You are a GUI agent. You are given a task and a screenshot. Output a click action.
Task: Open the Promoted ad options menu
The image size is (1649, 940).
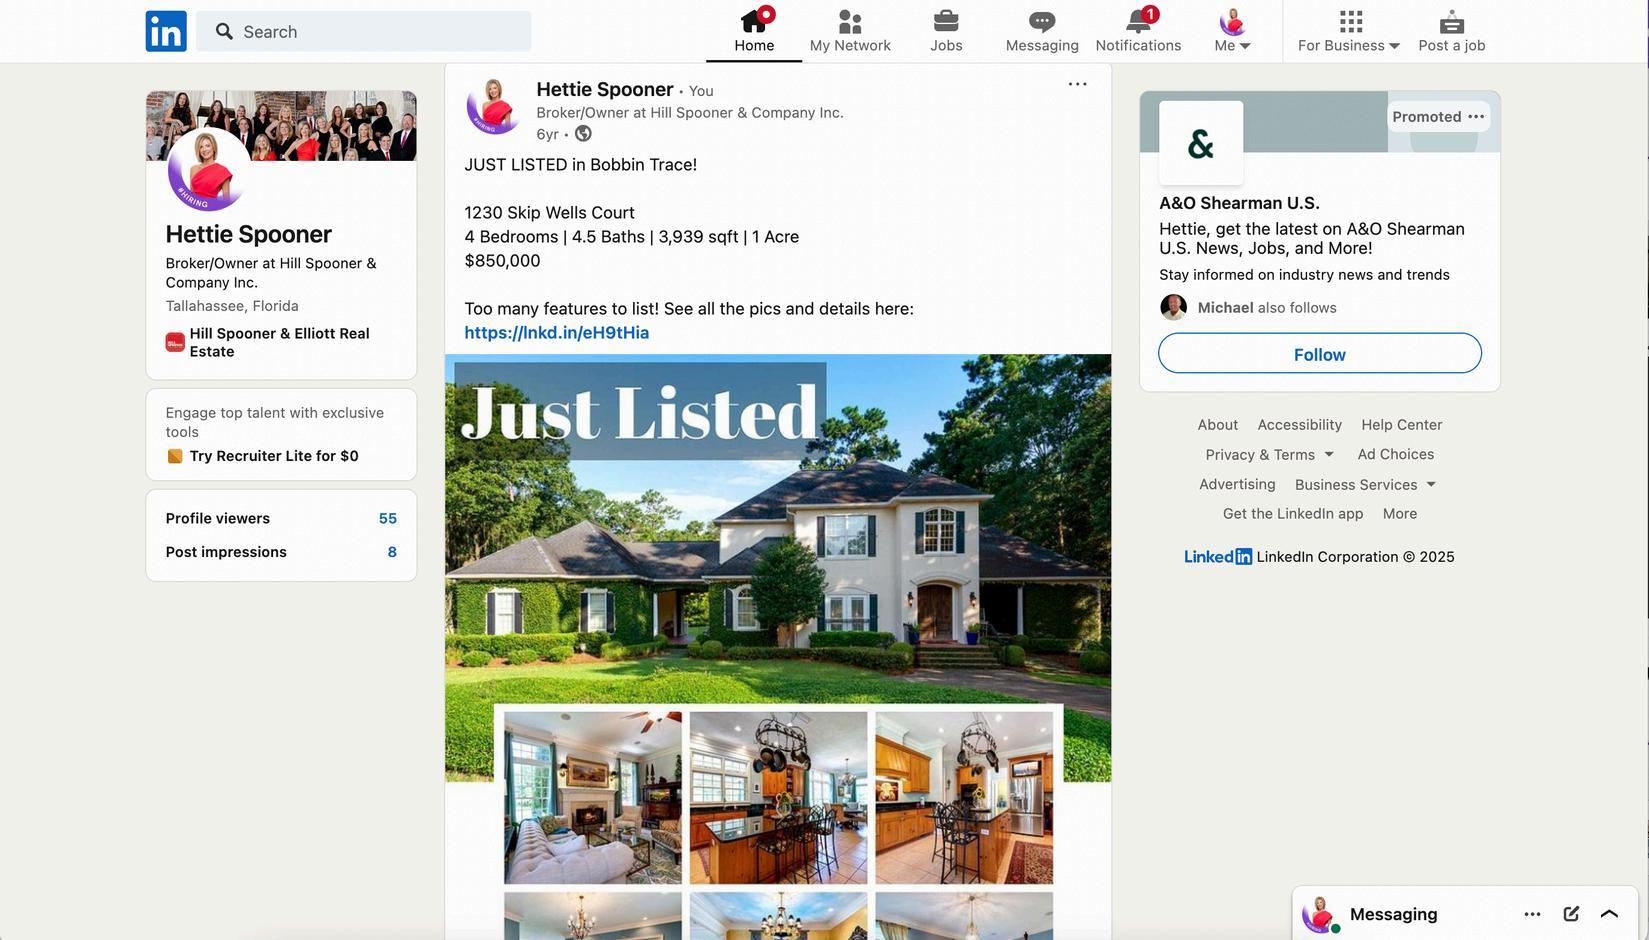1476,117
